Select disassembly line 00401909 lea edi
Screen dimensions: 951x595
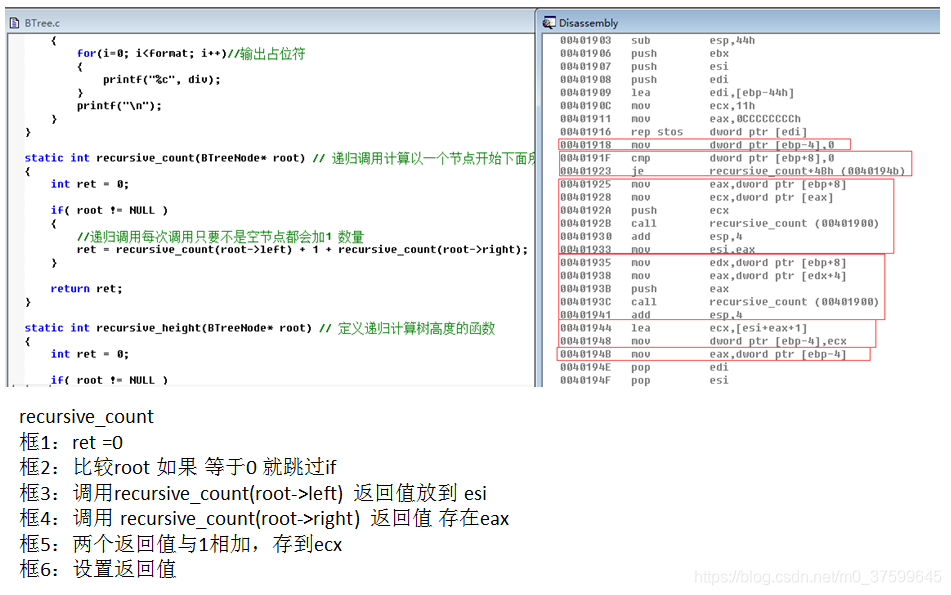coord(677,93)
